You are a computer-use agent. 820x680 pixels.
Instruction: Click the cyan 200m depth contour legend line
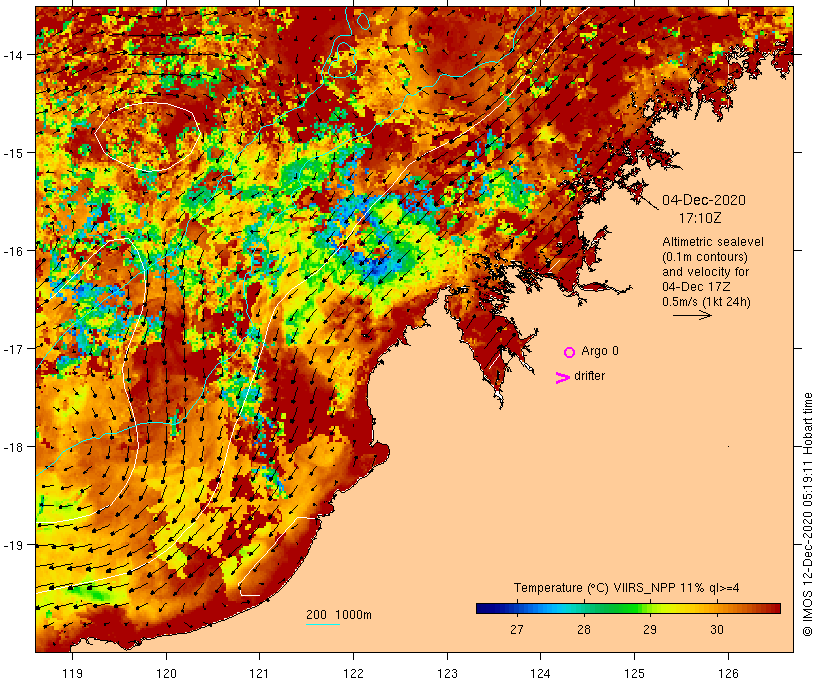[x=323, y=624]
